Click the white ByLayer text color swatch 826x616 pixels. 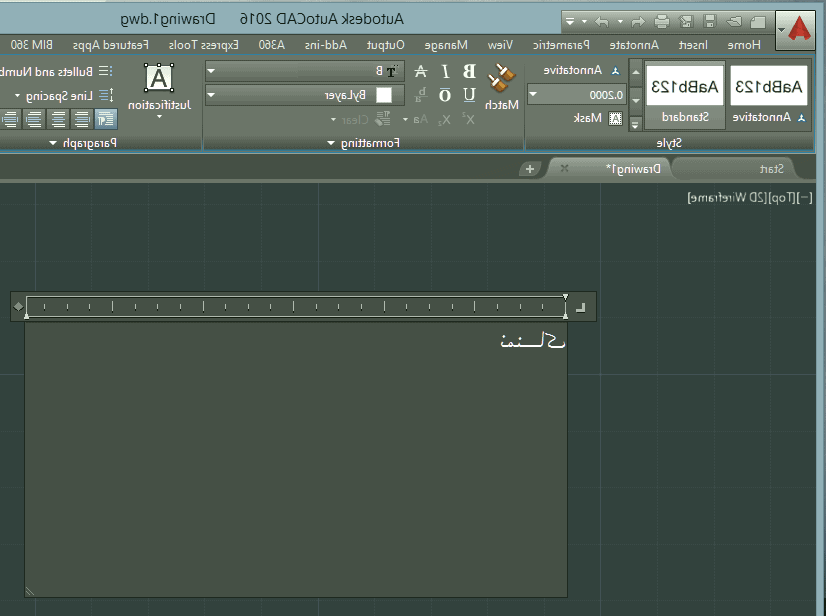pos(384,95)
